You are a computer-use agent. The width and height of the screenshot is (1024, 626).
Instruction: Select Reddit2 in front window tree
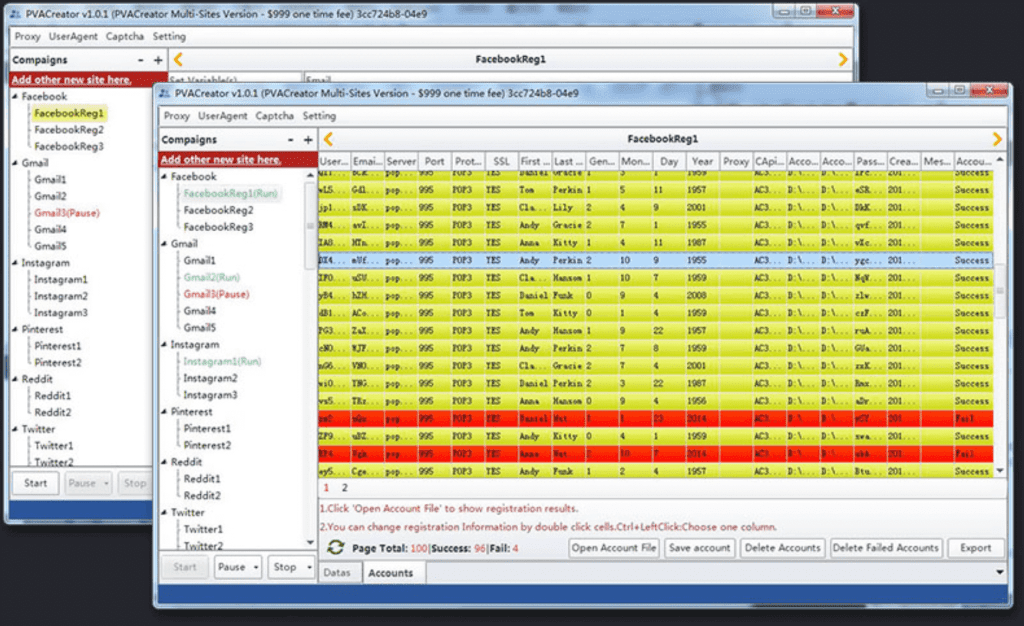[x=202, y=496]
